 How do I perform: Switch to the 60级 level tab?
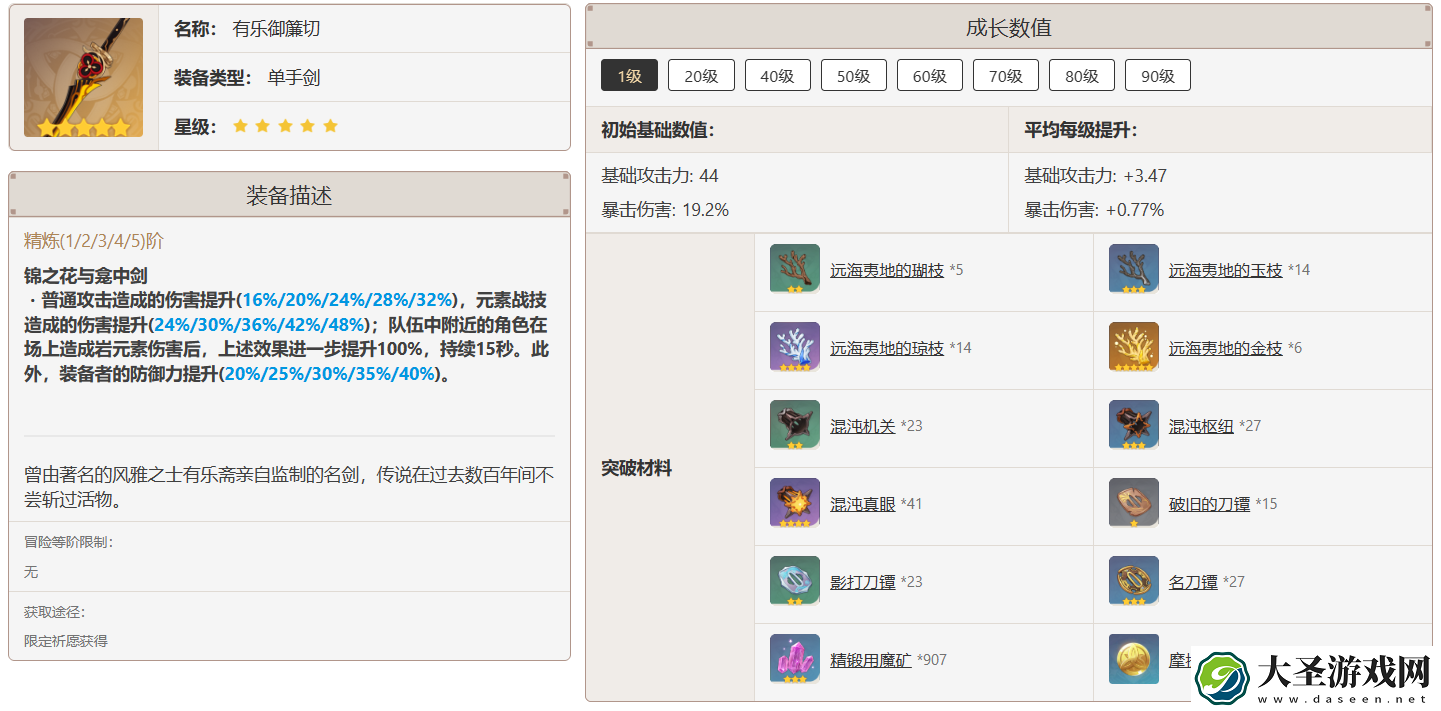tap(930, 76)
